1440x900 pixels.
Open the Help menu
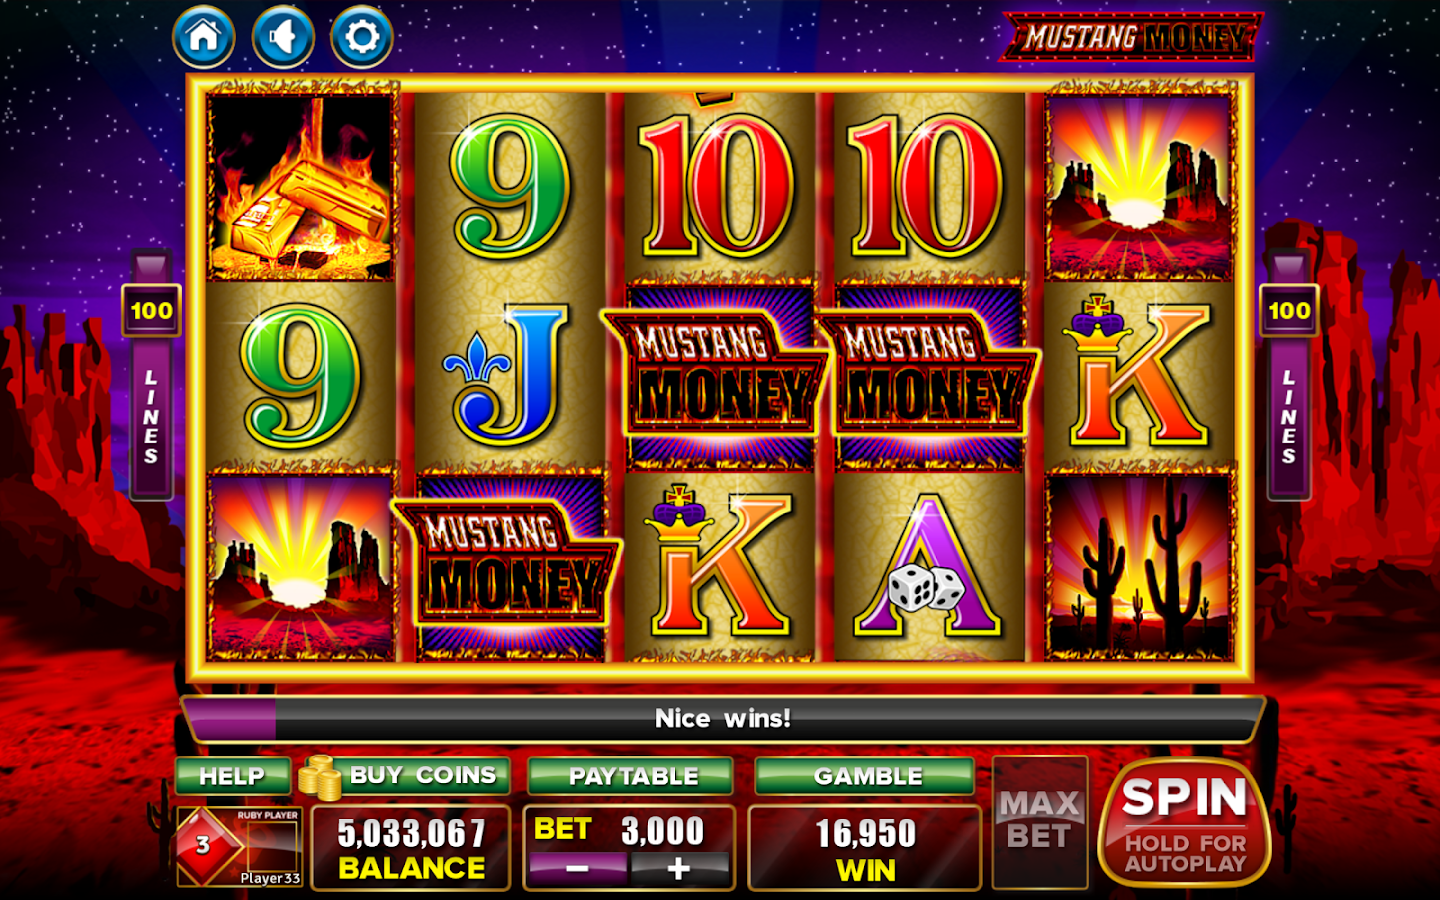coord(232,776)
